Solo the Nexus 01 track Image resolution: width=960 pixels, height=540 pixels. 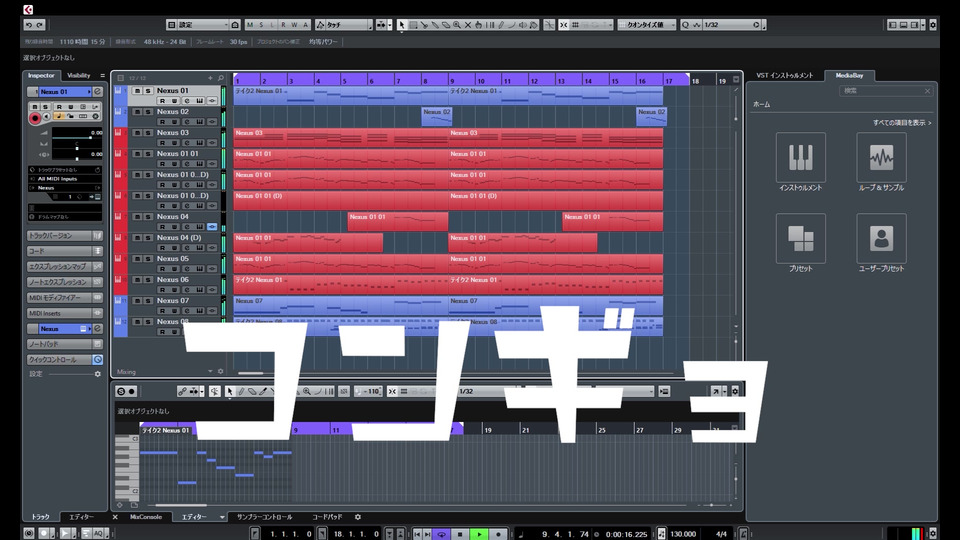point(148,91)
